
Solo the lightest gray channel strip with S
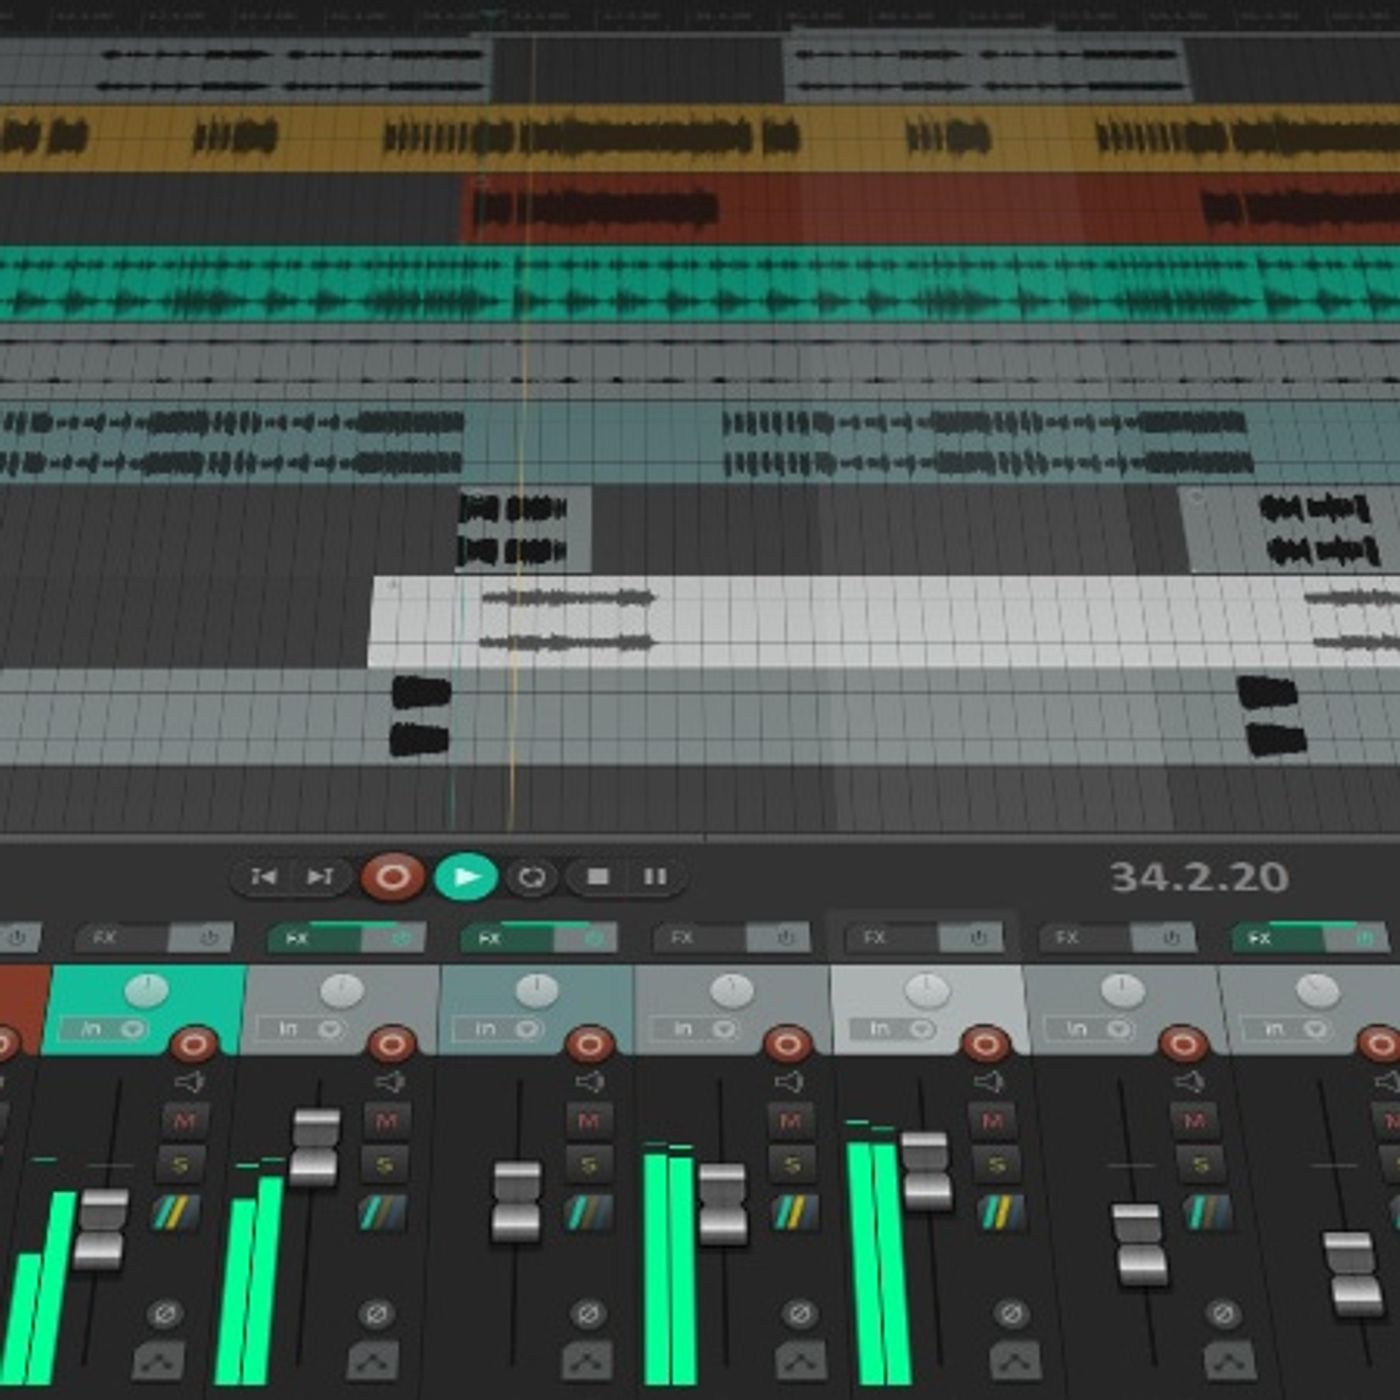coord(996,1164)
